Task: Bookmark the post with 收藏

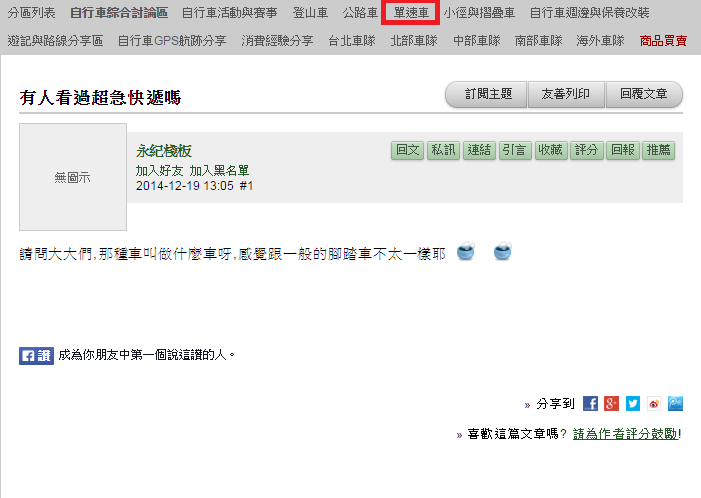Action: 551,150
